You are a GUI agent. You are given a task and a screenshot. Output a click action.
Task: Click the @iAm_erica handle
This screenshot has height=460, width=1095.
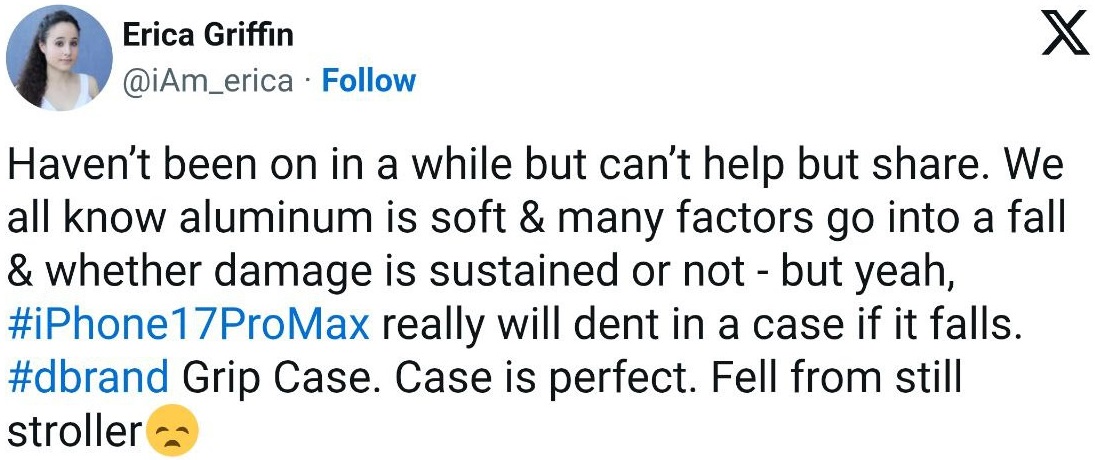coord(207,80)
